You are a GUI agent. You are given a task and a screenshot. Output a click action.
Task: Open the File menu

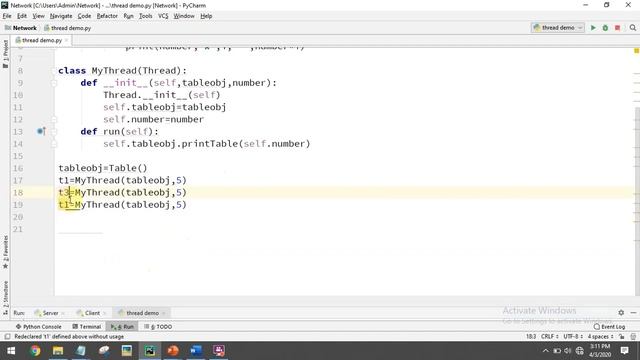[x=7, y=16]
